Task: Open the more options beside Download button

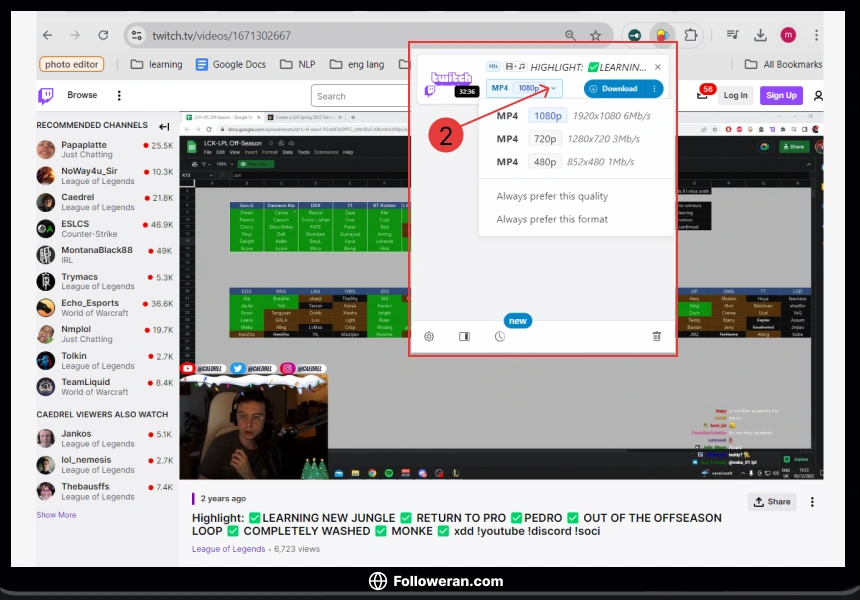Action: pyautogui.click(x=655, y=89)
